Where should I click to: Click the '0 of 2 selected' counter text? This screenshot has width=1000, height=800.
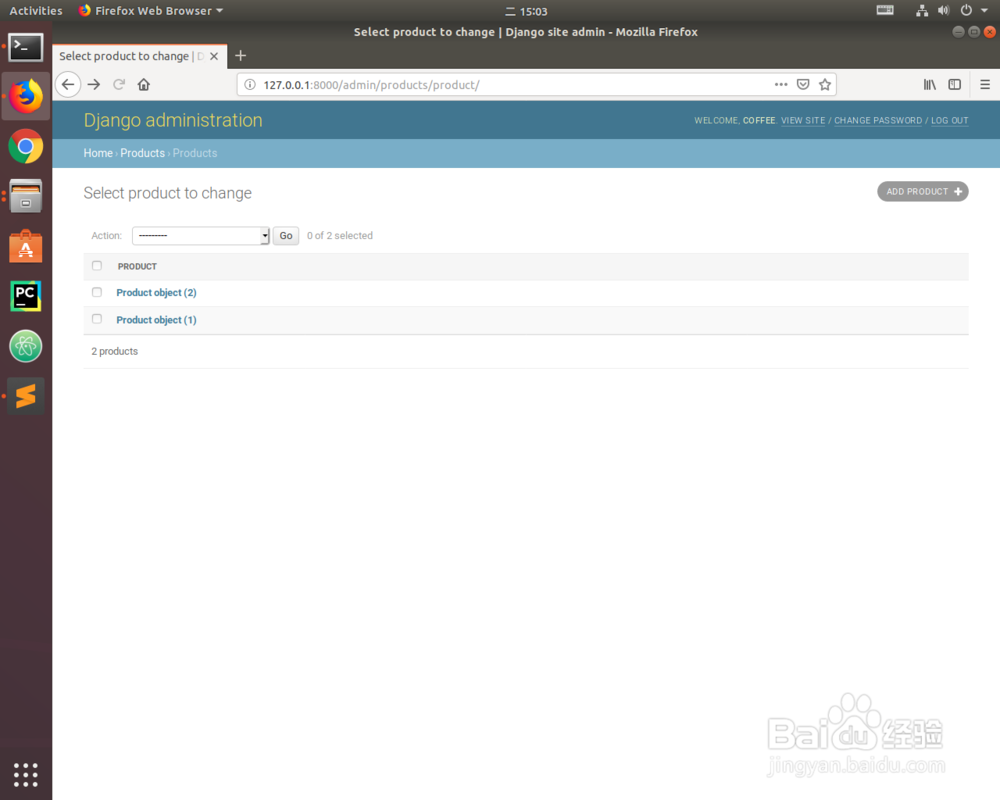[340, 235]
